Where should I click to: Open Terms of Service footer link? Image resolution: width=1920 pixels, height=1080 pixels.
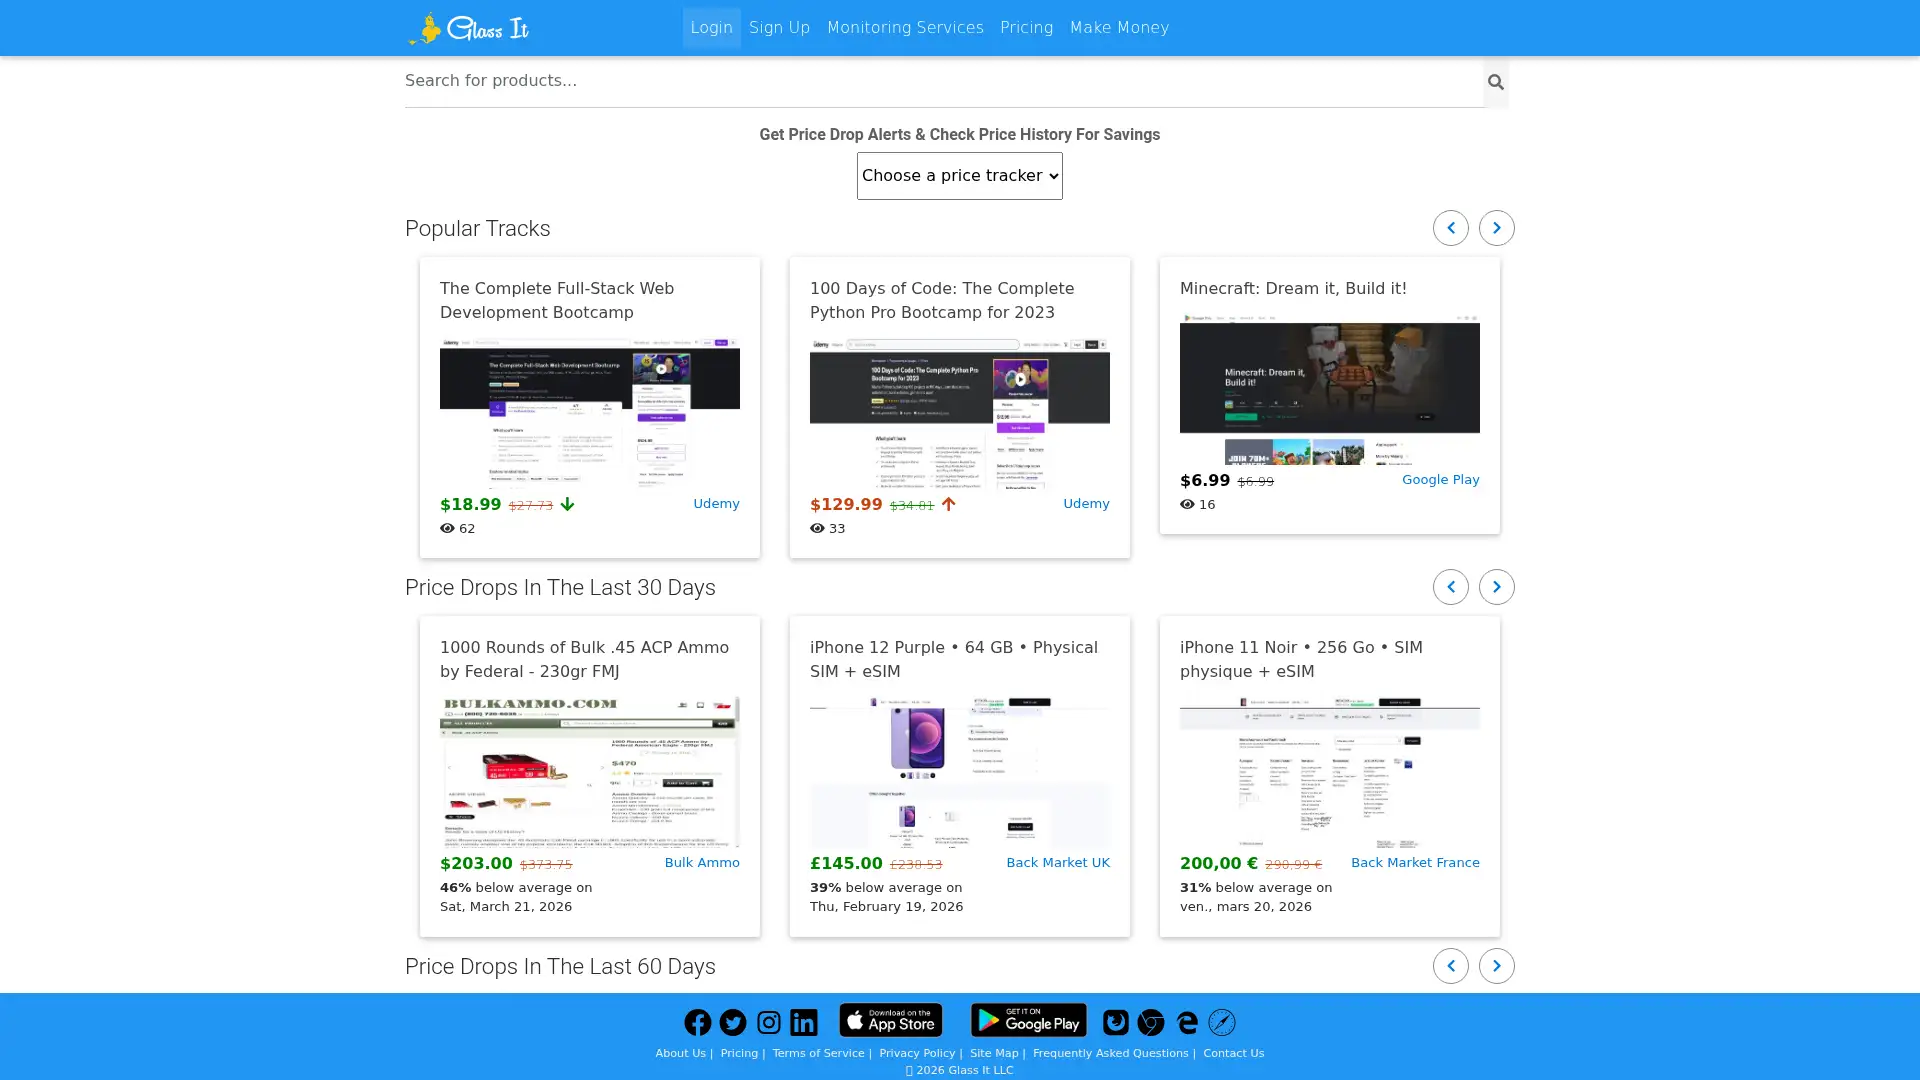pyautogui.click(x=818, y=1053)
